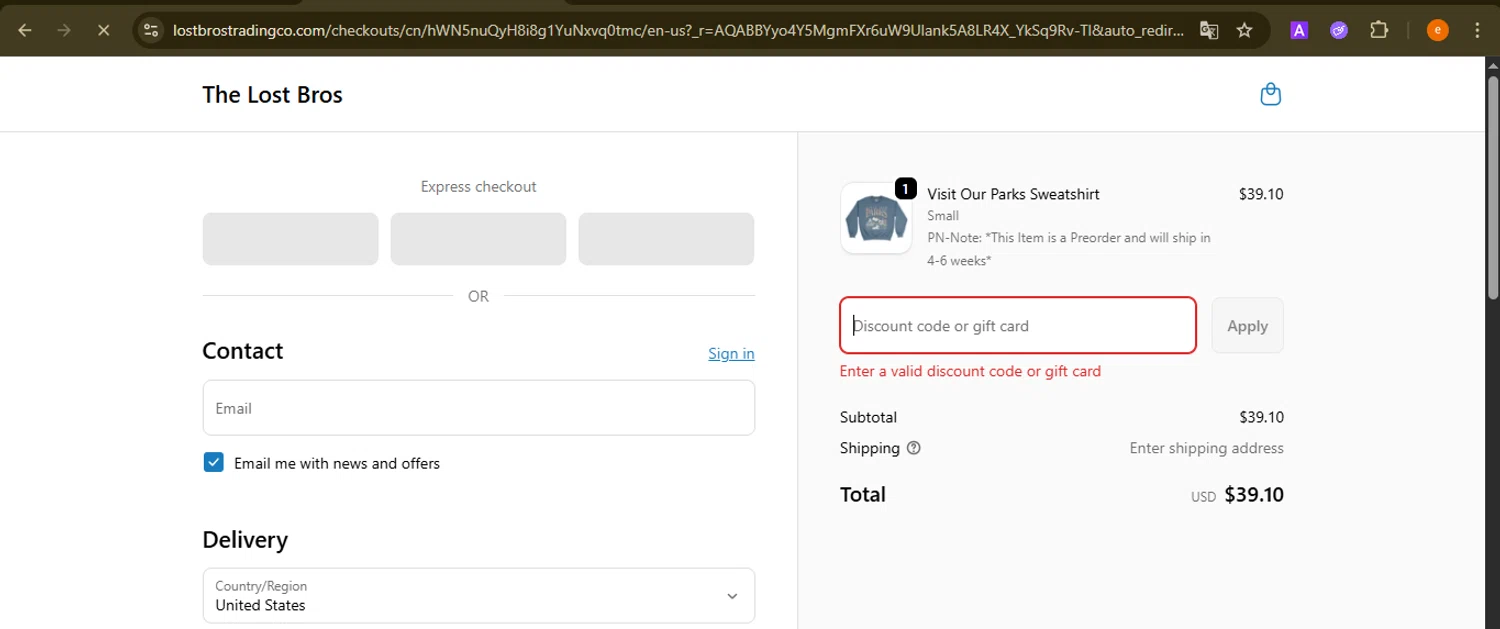Click the discount code error message

(x=970, y=371)
